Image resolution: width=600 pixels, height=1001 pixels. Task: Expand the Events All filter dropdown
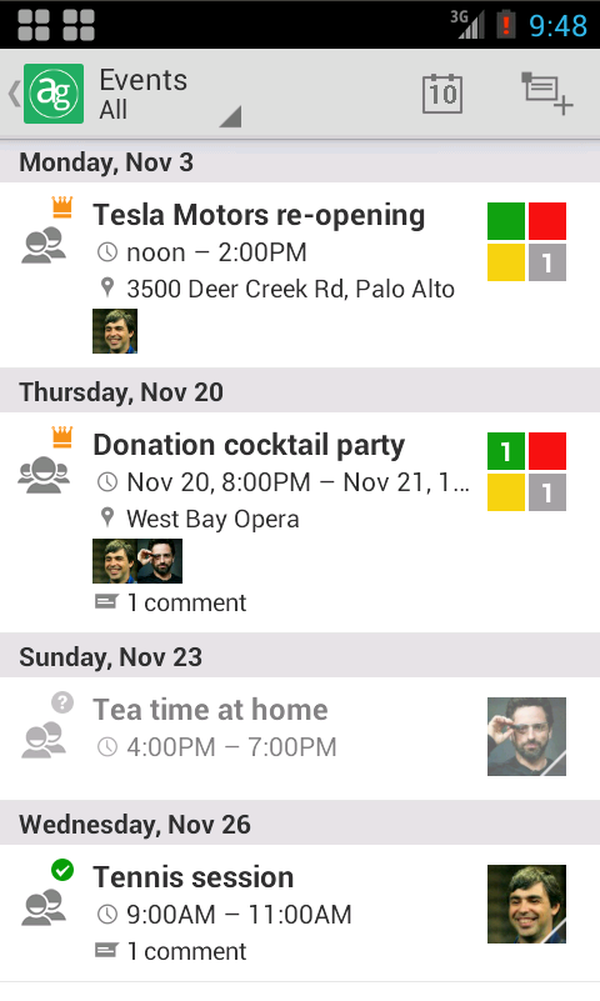[x=229, y=117]
